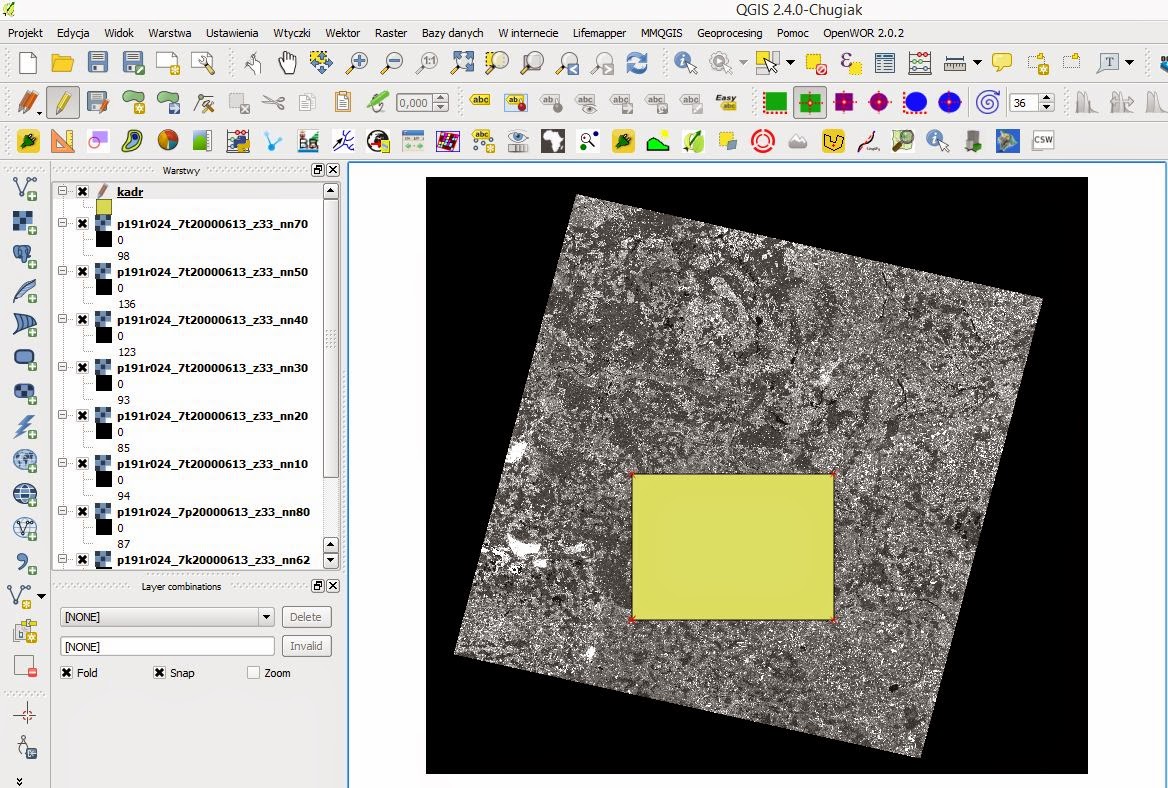Screen dimensions: 1168x788
Task: Click the yellow kadr symbol swatch
Action: pos(104,207)
